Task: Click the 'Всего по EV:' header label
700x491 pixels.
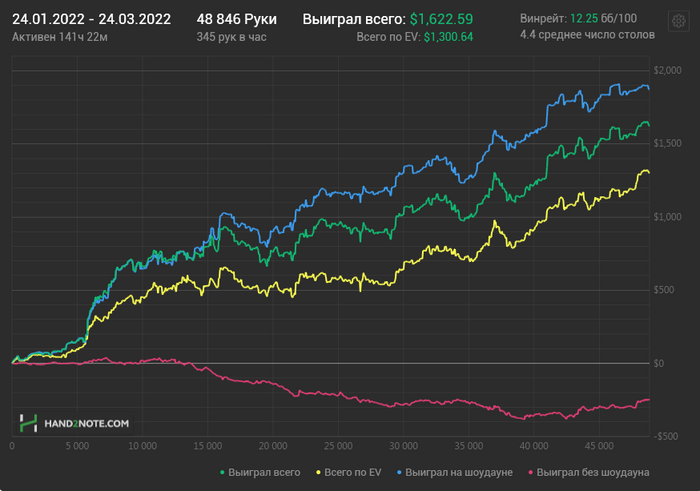Action: pyautogui.click(x=388, y=37)
